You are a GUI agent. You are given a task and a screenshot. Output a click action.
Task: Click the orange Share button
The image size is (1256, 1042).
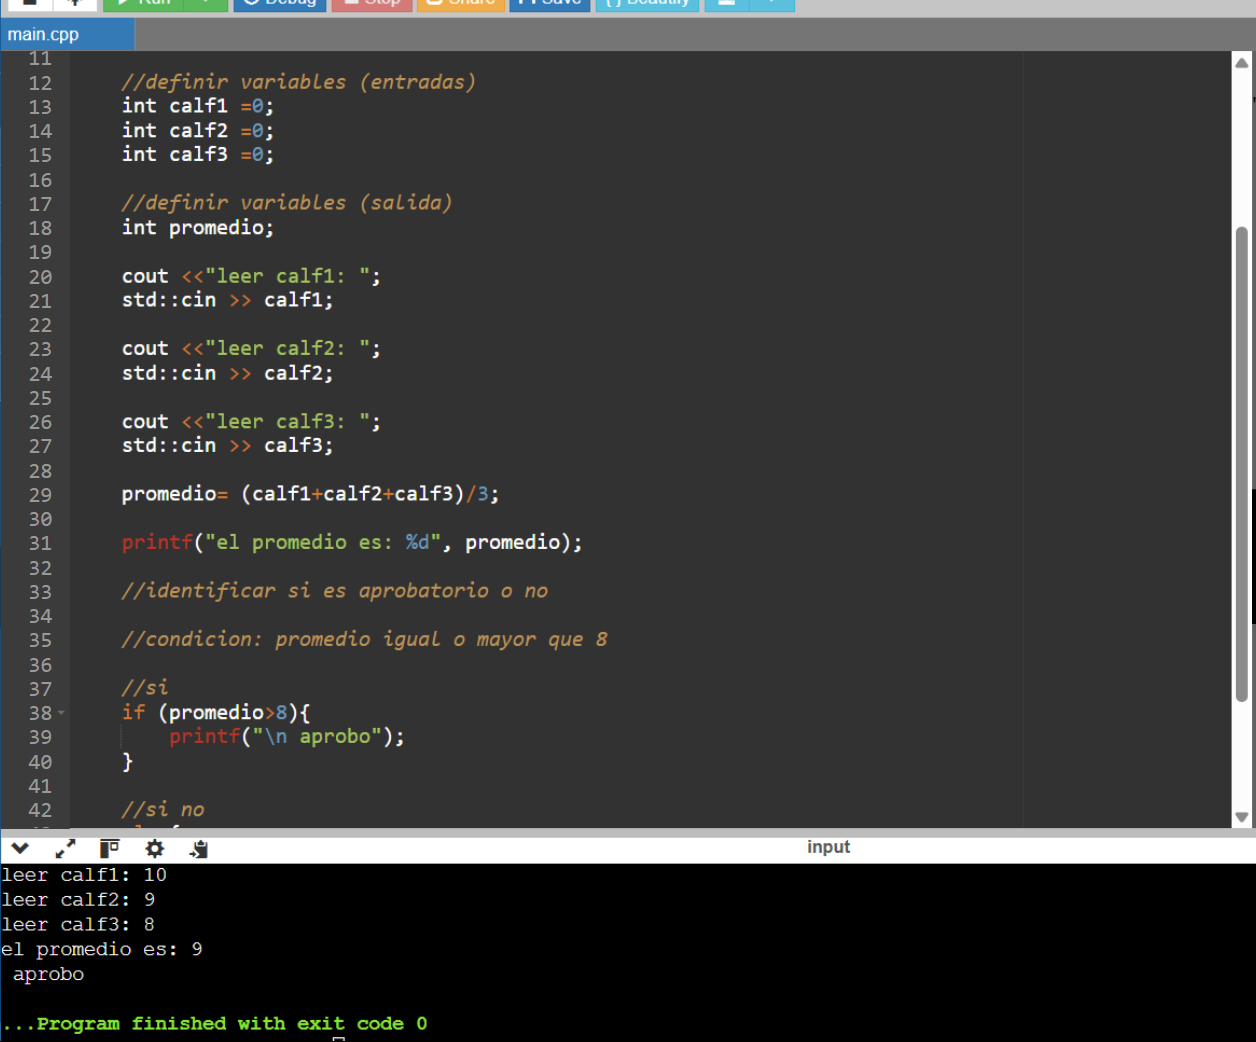click(461, 3)
